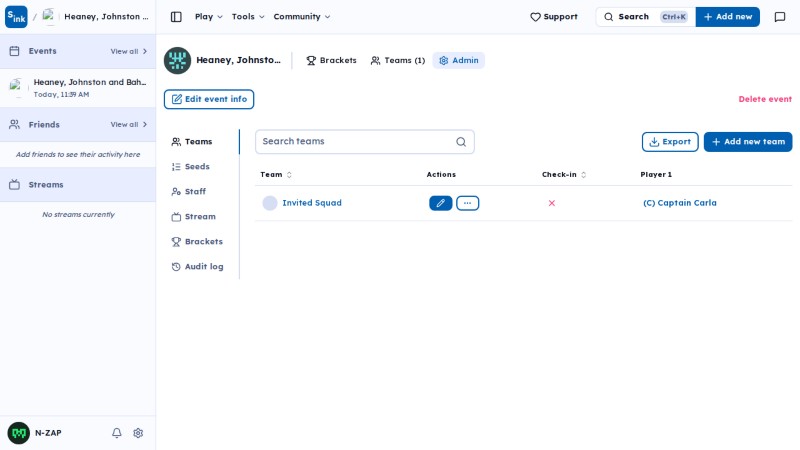800x450 pixels.
Task: Sort teams by Check-in column
Action: tap(564, 174)
